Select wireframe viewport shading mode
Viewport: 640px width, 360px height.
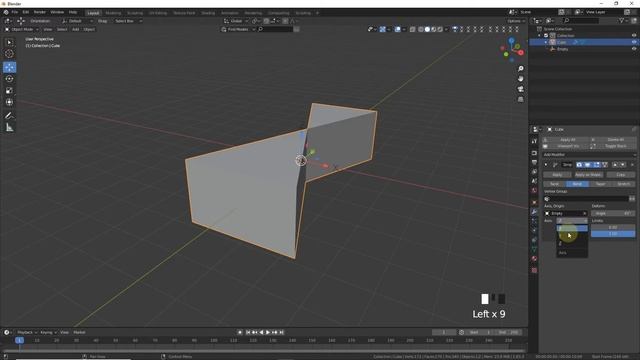click(x=421, y=29)
